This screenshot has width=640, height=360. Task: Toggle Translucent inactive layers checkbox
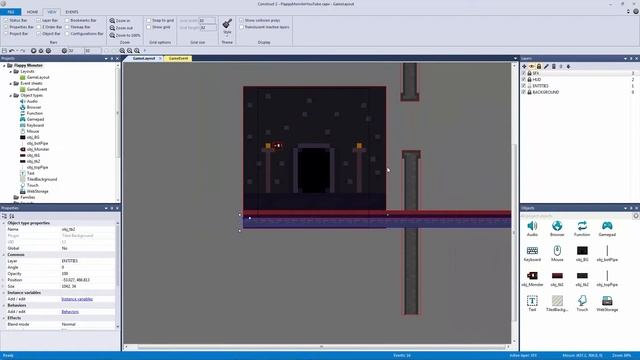click(x=241, y=27)
